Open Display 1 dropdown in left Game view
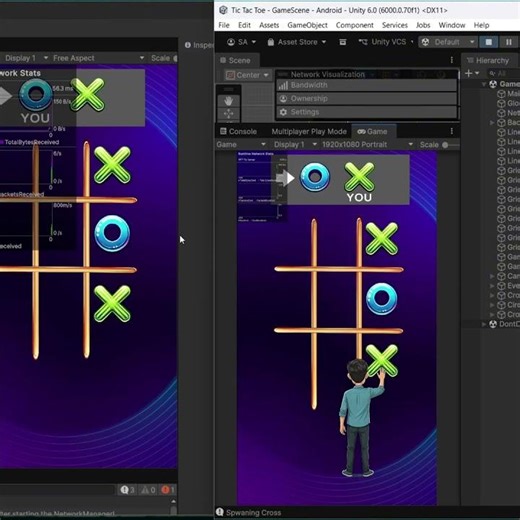The height and width of the screenshot is (520, 520). click(x=26, y=58)
